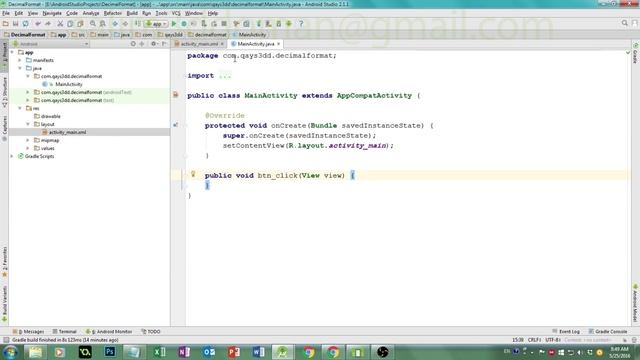The image size is (640, 360).
Task: Click the Paste toolbar icon
Action: point(80,24)
